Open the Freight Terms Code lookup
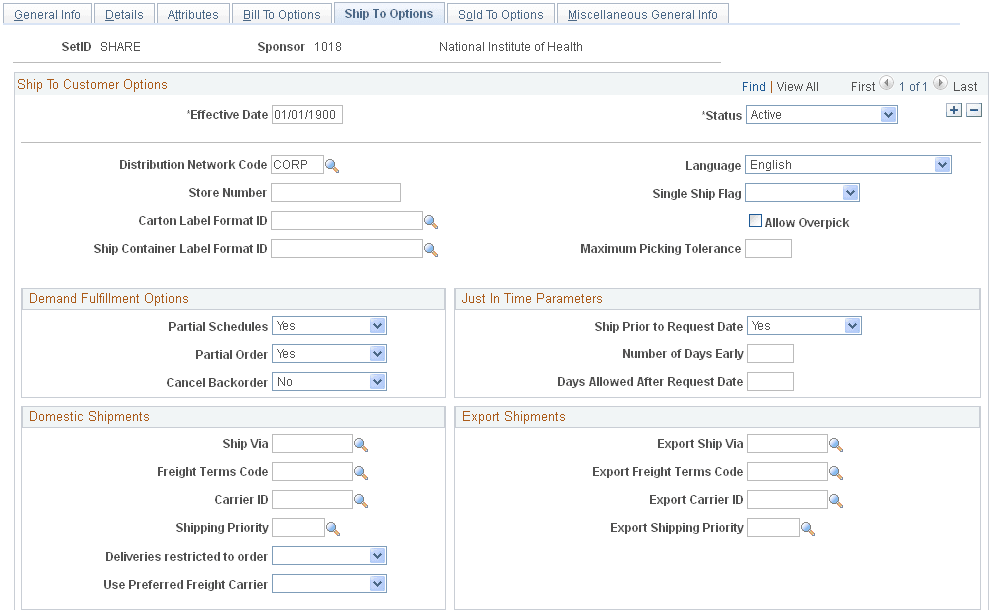 pyautogui.click(x=361, y=471)
